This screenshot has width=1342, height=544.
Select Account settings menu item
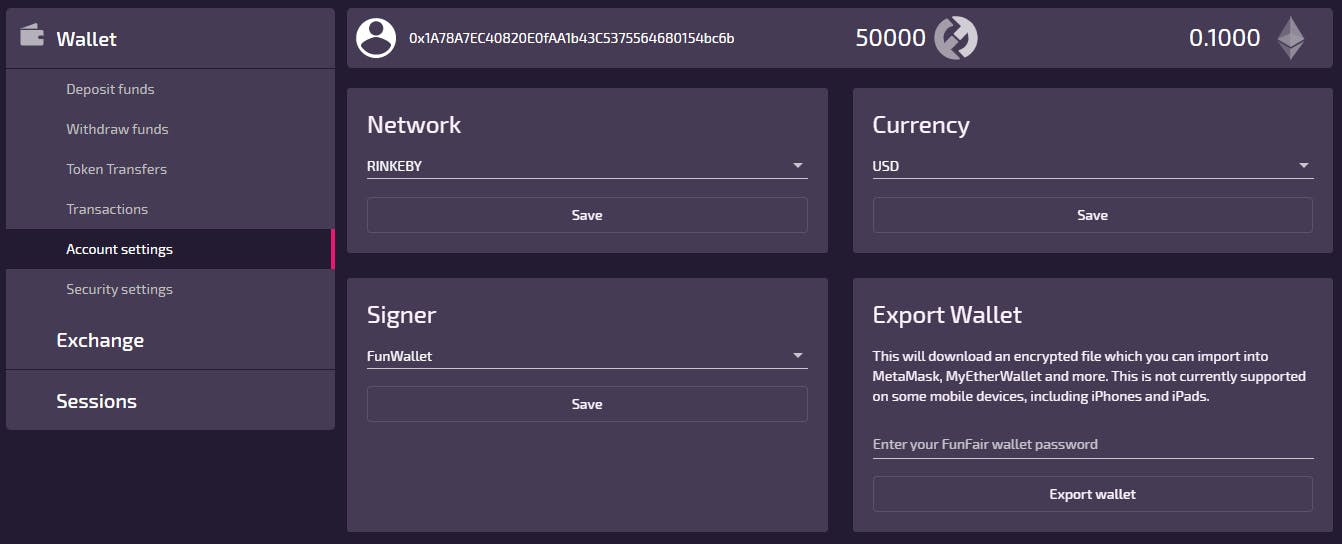pos(119,249)
